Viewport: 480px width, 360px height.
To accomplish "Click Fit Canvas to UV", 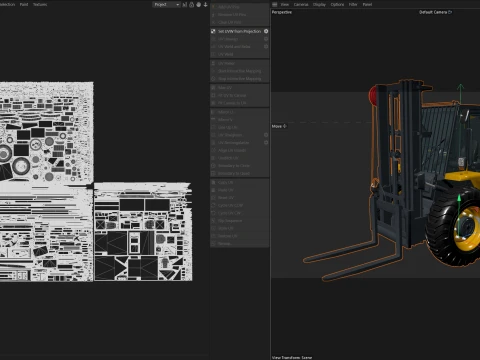I will [x=240, y=103].
